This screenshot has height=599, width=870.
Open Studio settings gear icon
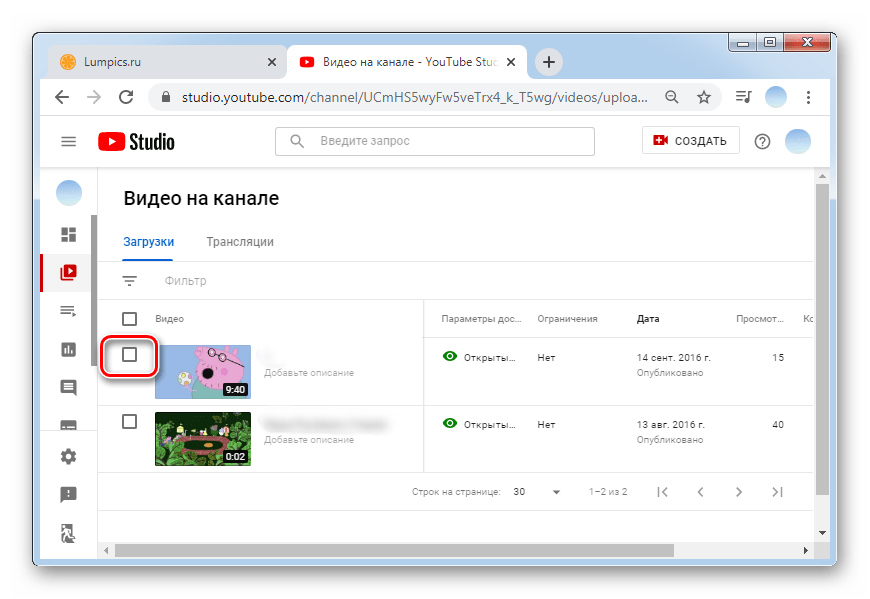(x=69, y=456)
